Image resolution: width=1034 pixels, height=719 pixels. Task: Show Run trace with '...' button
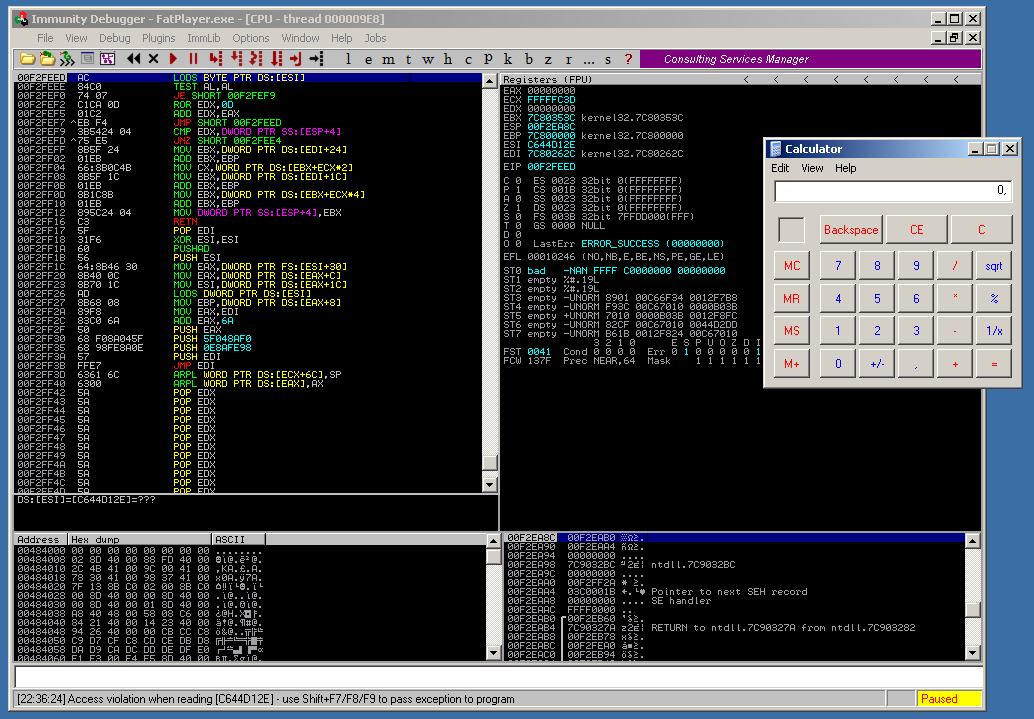[588, 59]
